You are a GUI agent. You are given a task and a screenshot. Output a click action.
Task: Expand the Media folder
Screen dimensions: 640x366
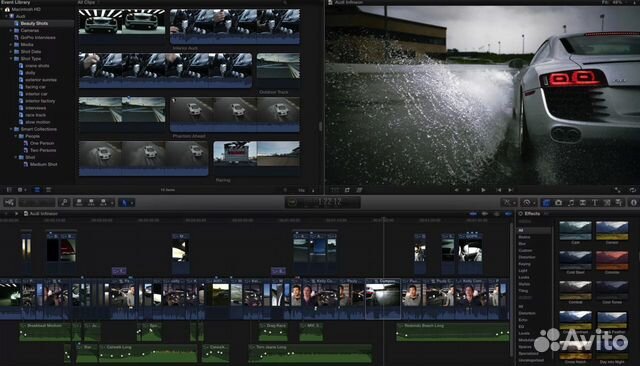(x=11, y=44)
